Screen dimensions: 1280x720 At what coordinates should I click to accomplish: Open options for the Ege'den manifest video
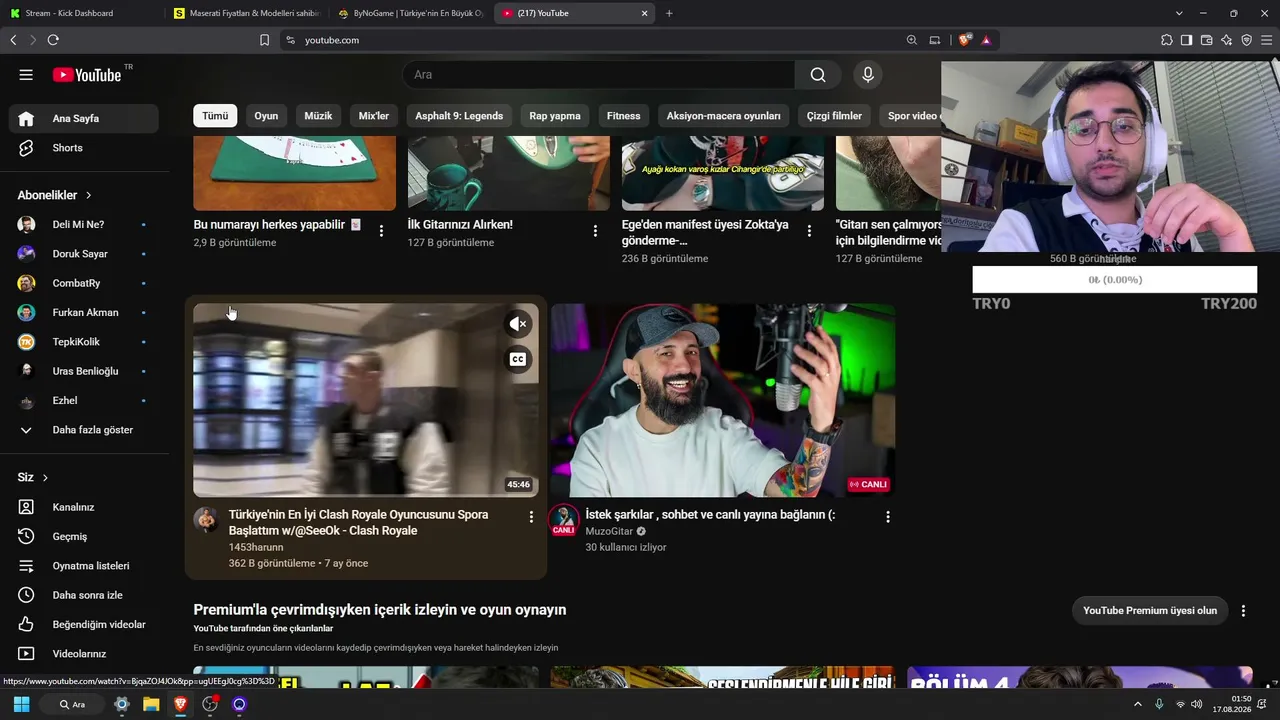pyautogui.click(x=809, y=231)
